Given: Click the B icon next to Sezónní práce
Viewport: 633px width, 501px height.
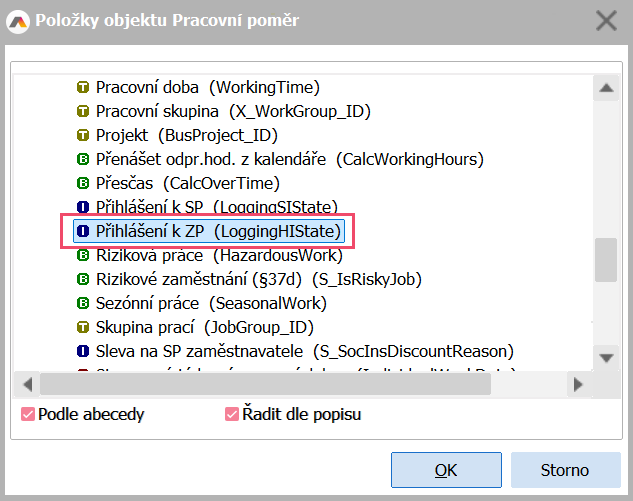Looking at the screenshot, I should [84, 303].
